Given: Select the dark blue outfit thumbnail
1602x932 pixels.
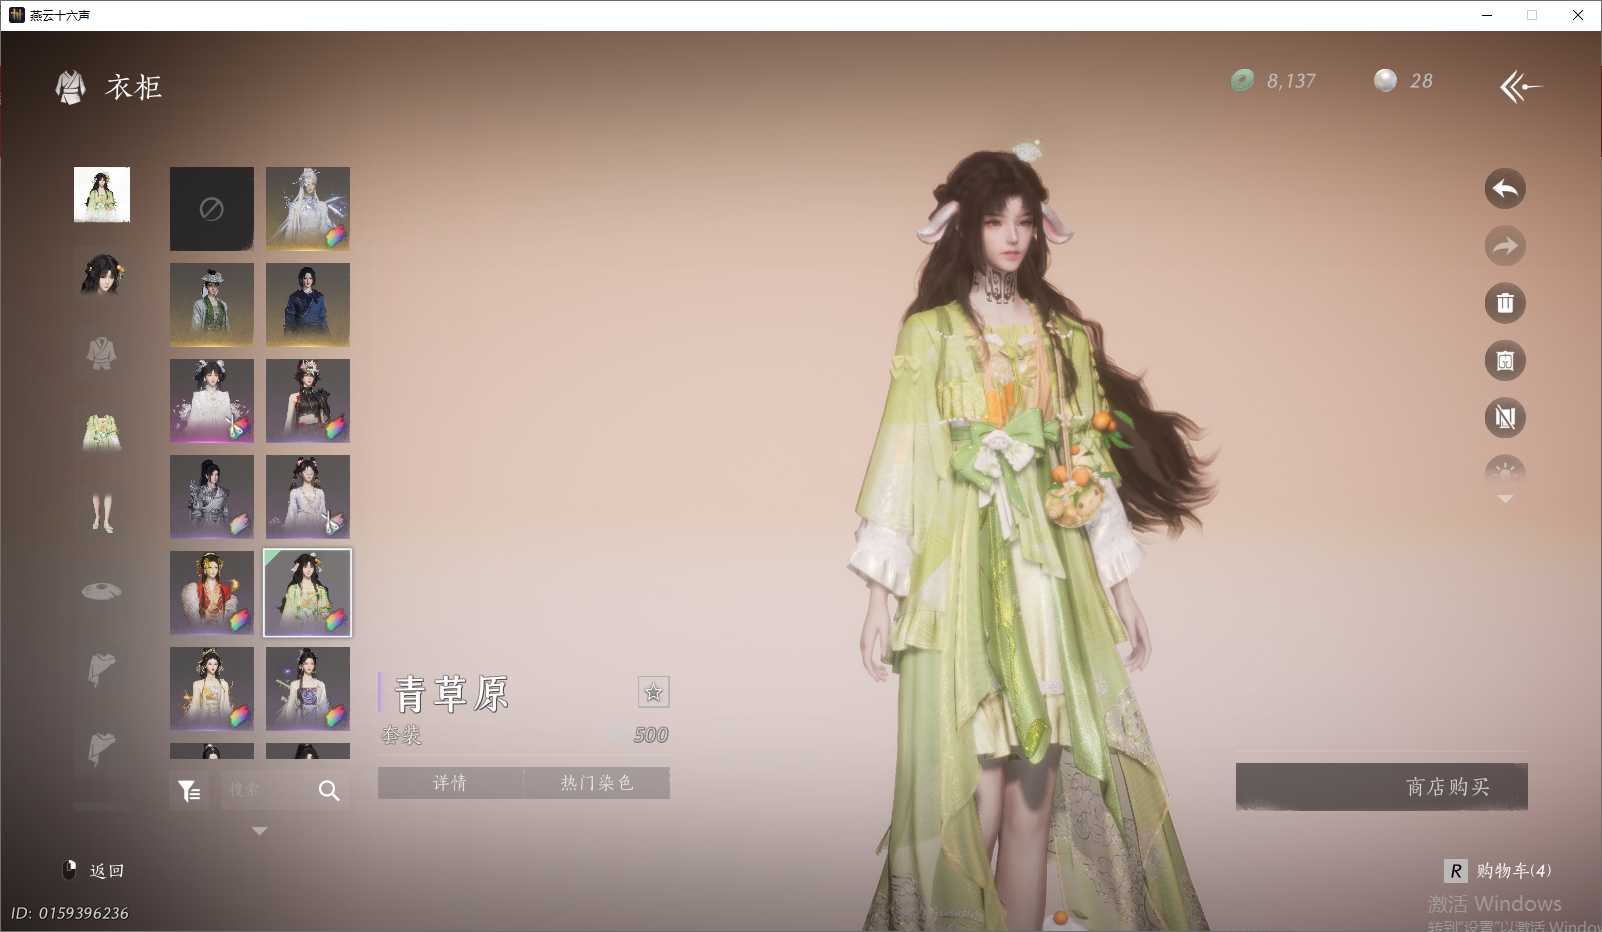Looking at the screenshot, I should coord(308,305).
